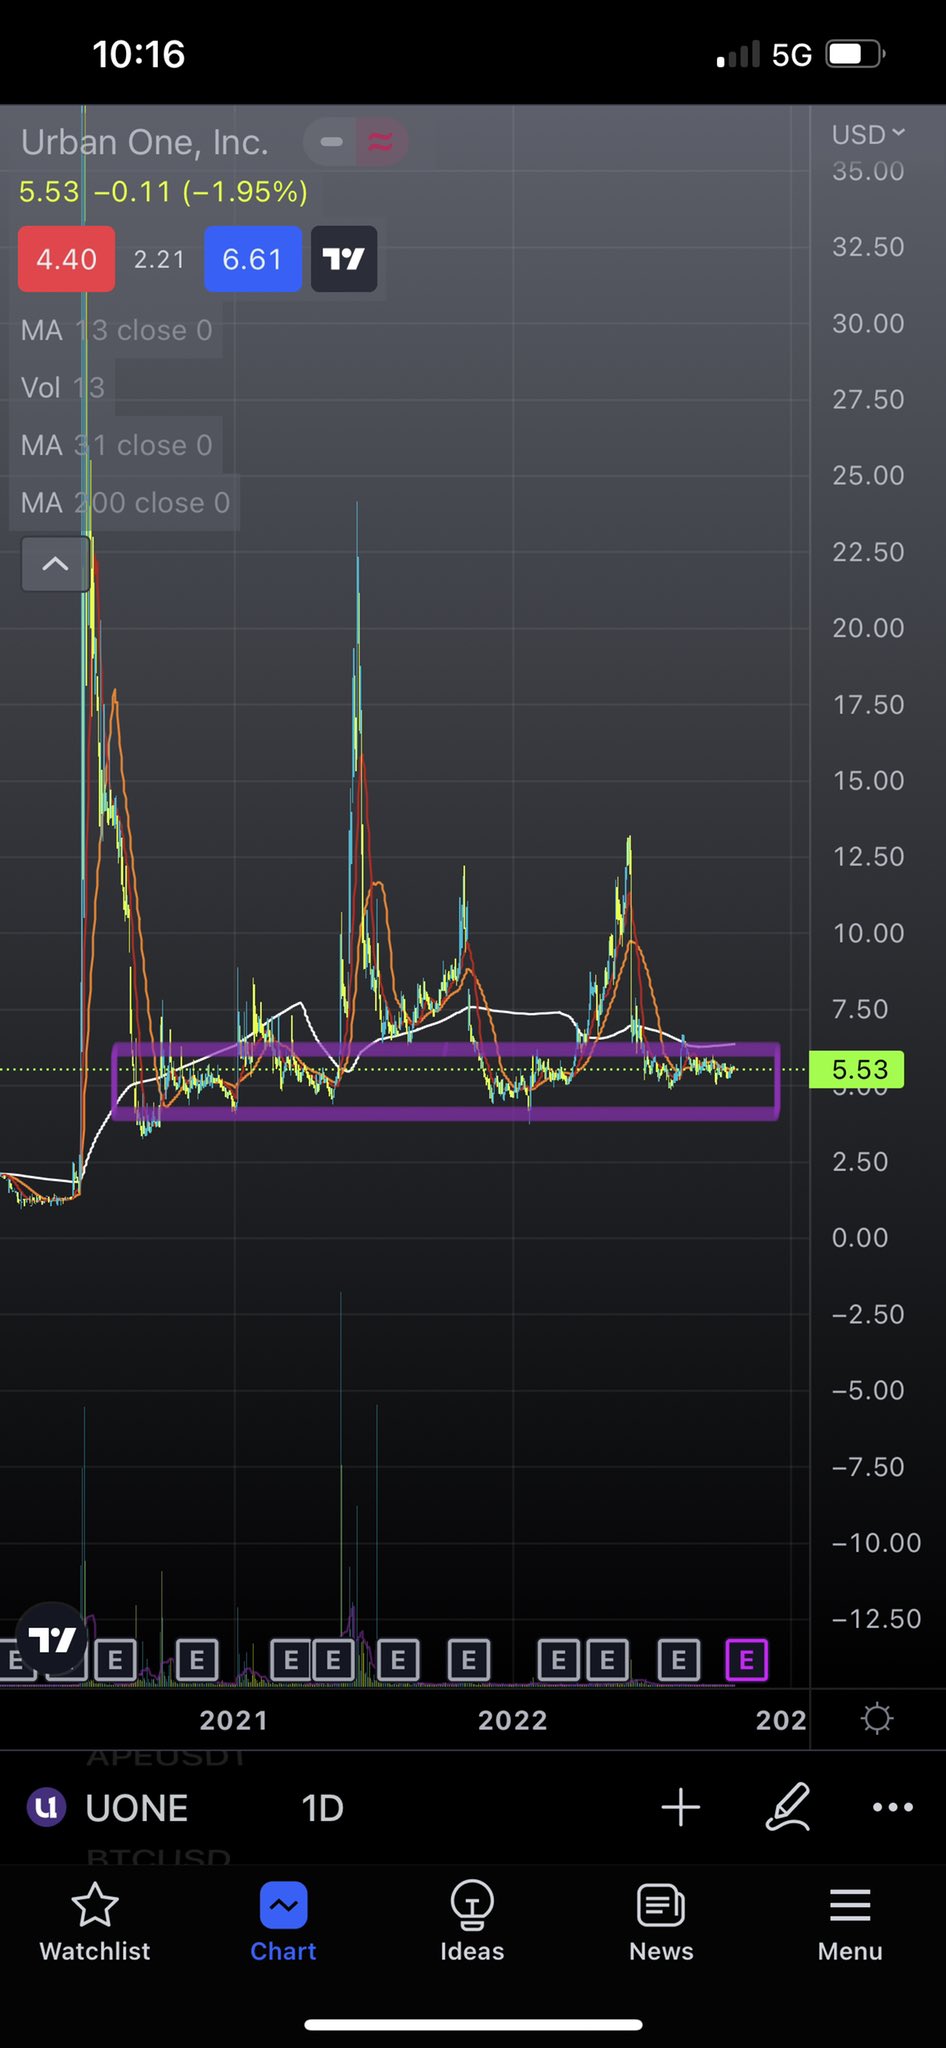Switch to the Chart tab
Viewport: 946px width, 2048px height.
click(284, 1922)
